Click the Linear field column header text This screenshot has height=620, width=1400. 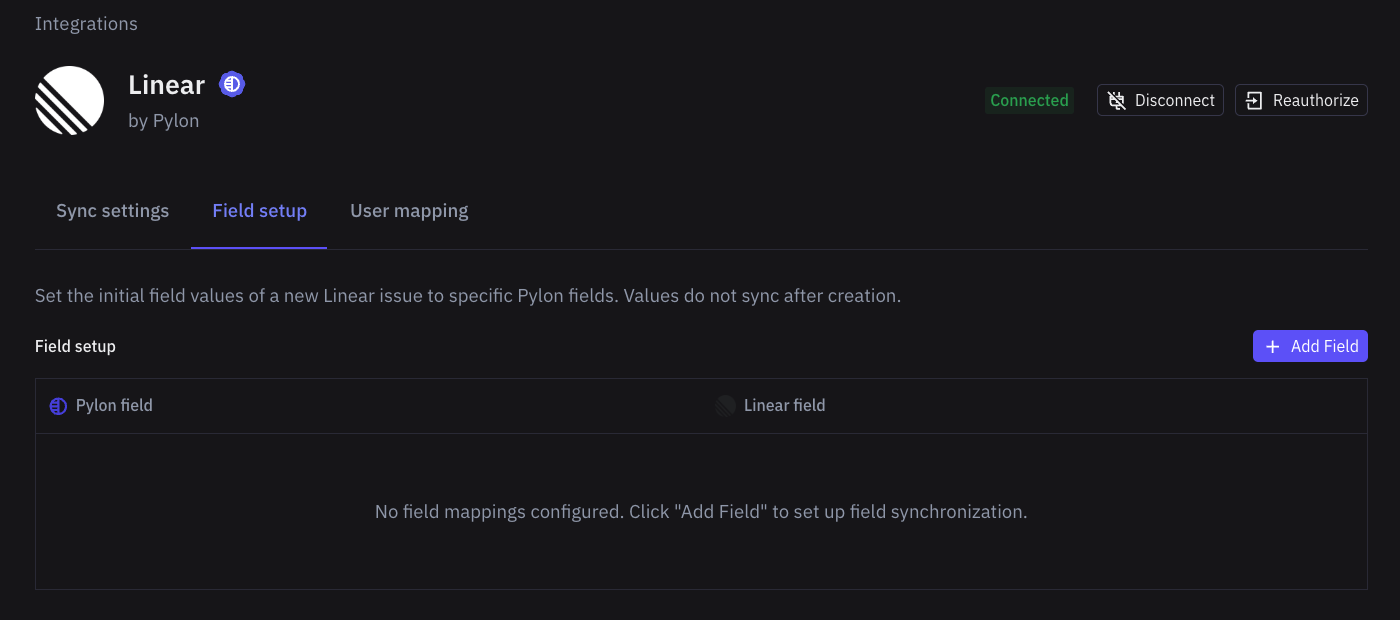pos(784,405)
